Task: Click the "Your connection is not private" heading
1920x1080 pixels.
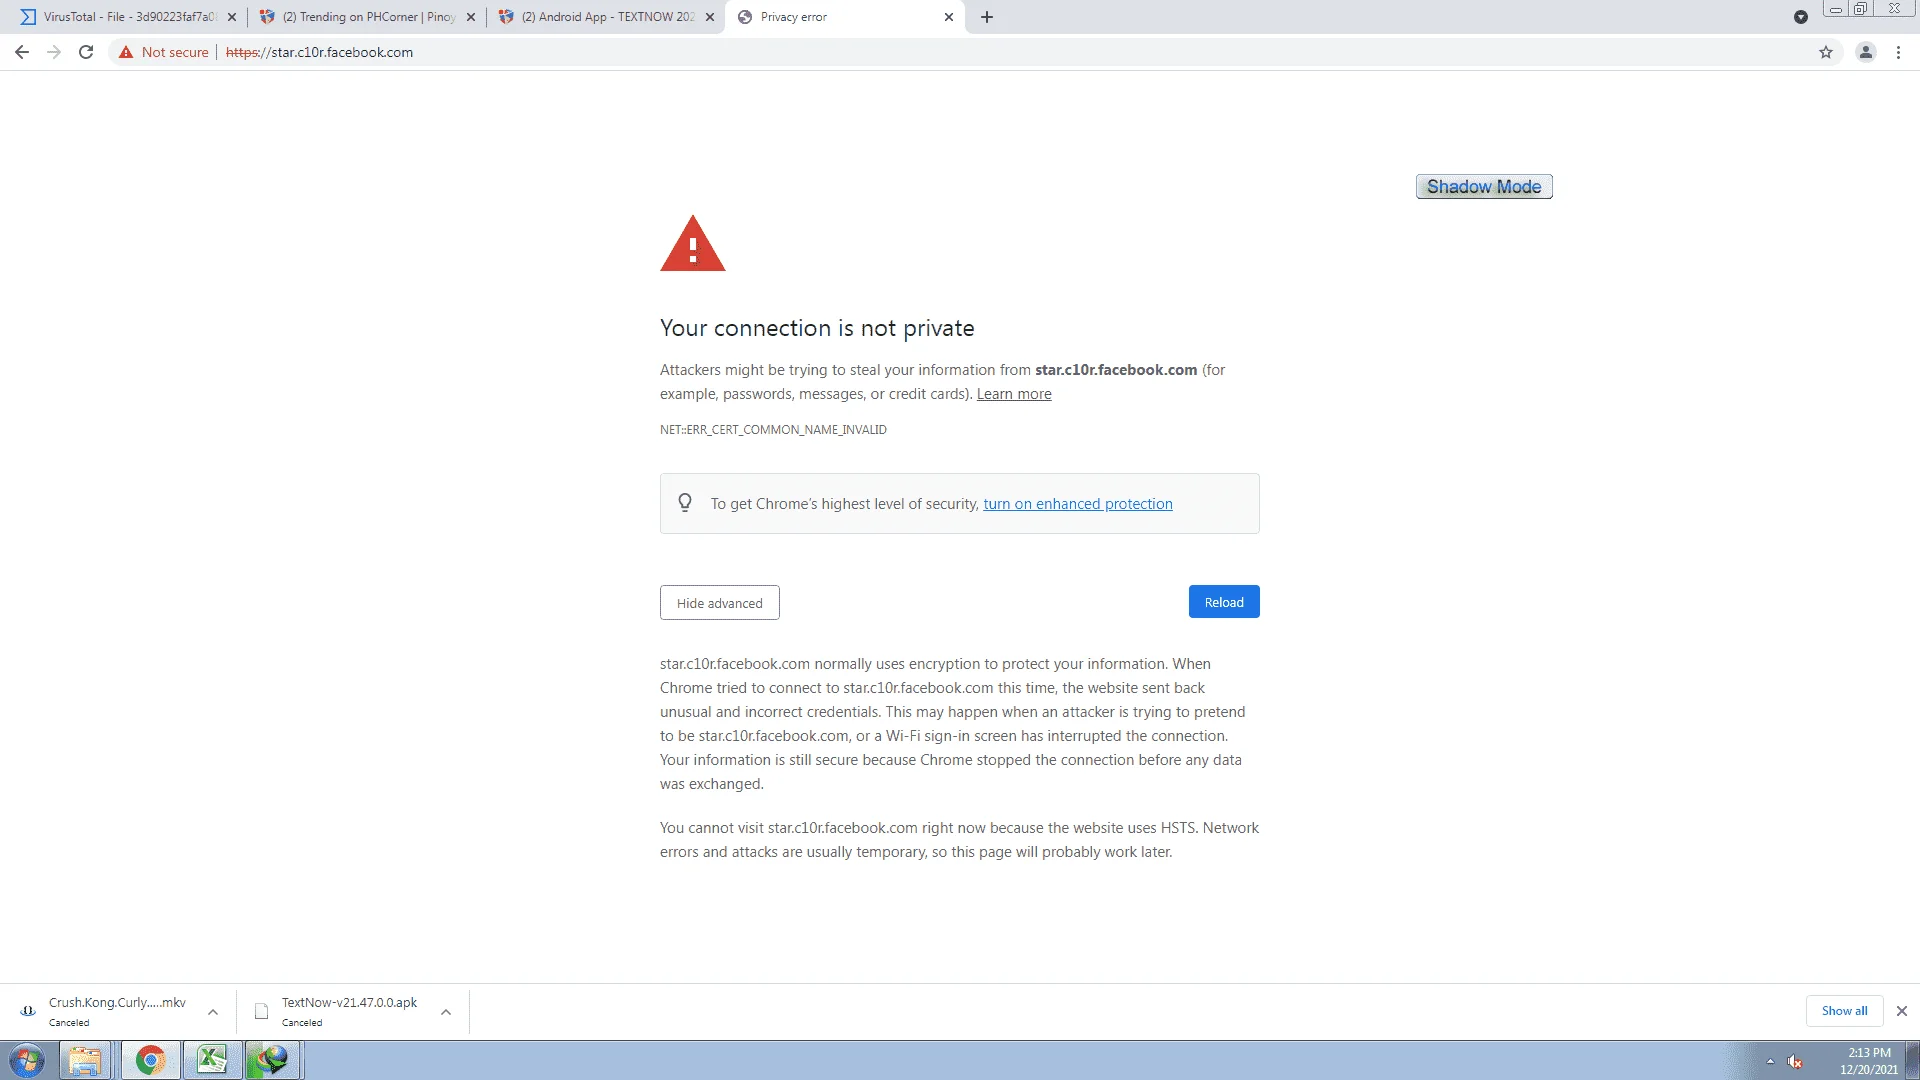Action: pyautogui.click(x=817, y=328)
